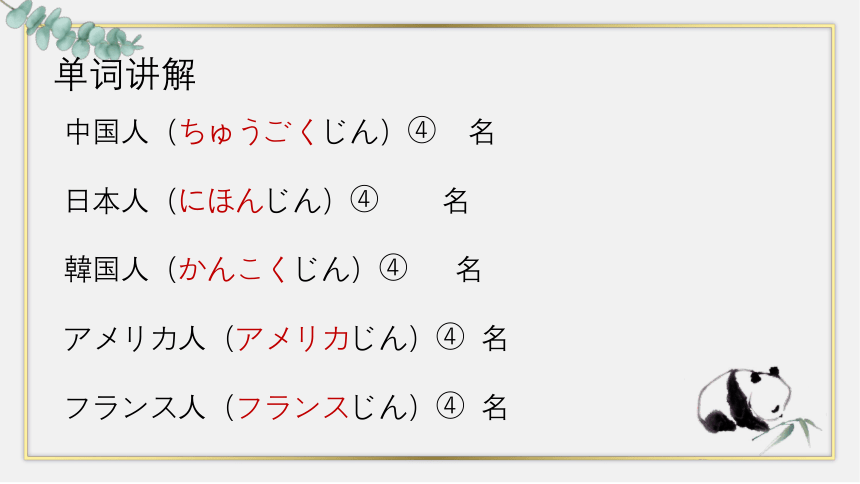Viewport: 860px width, 484px height.
Task: Click circled 4 accent mark after ちゅうごくじん
Action: click(x=422, y=131)
